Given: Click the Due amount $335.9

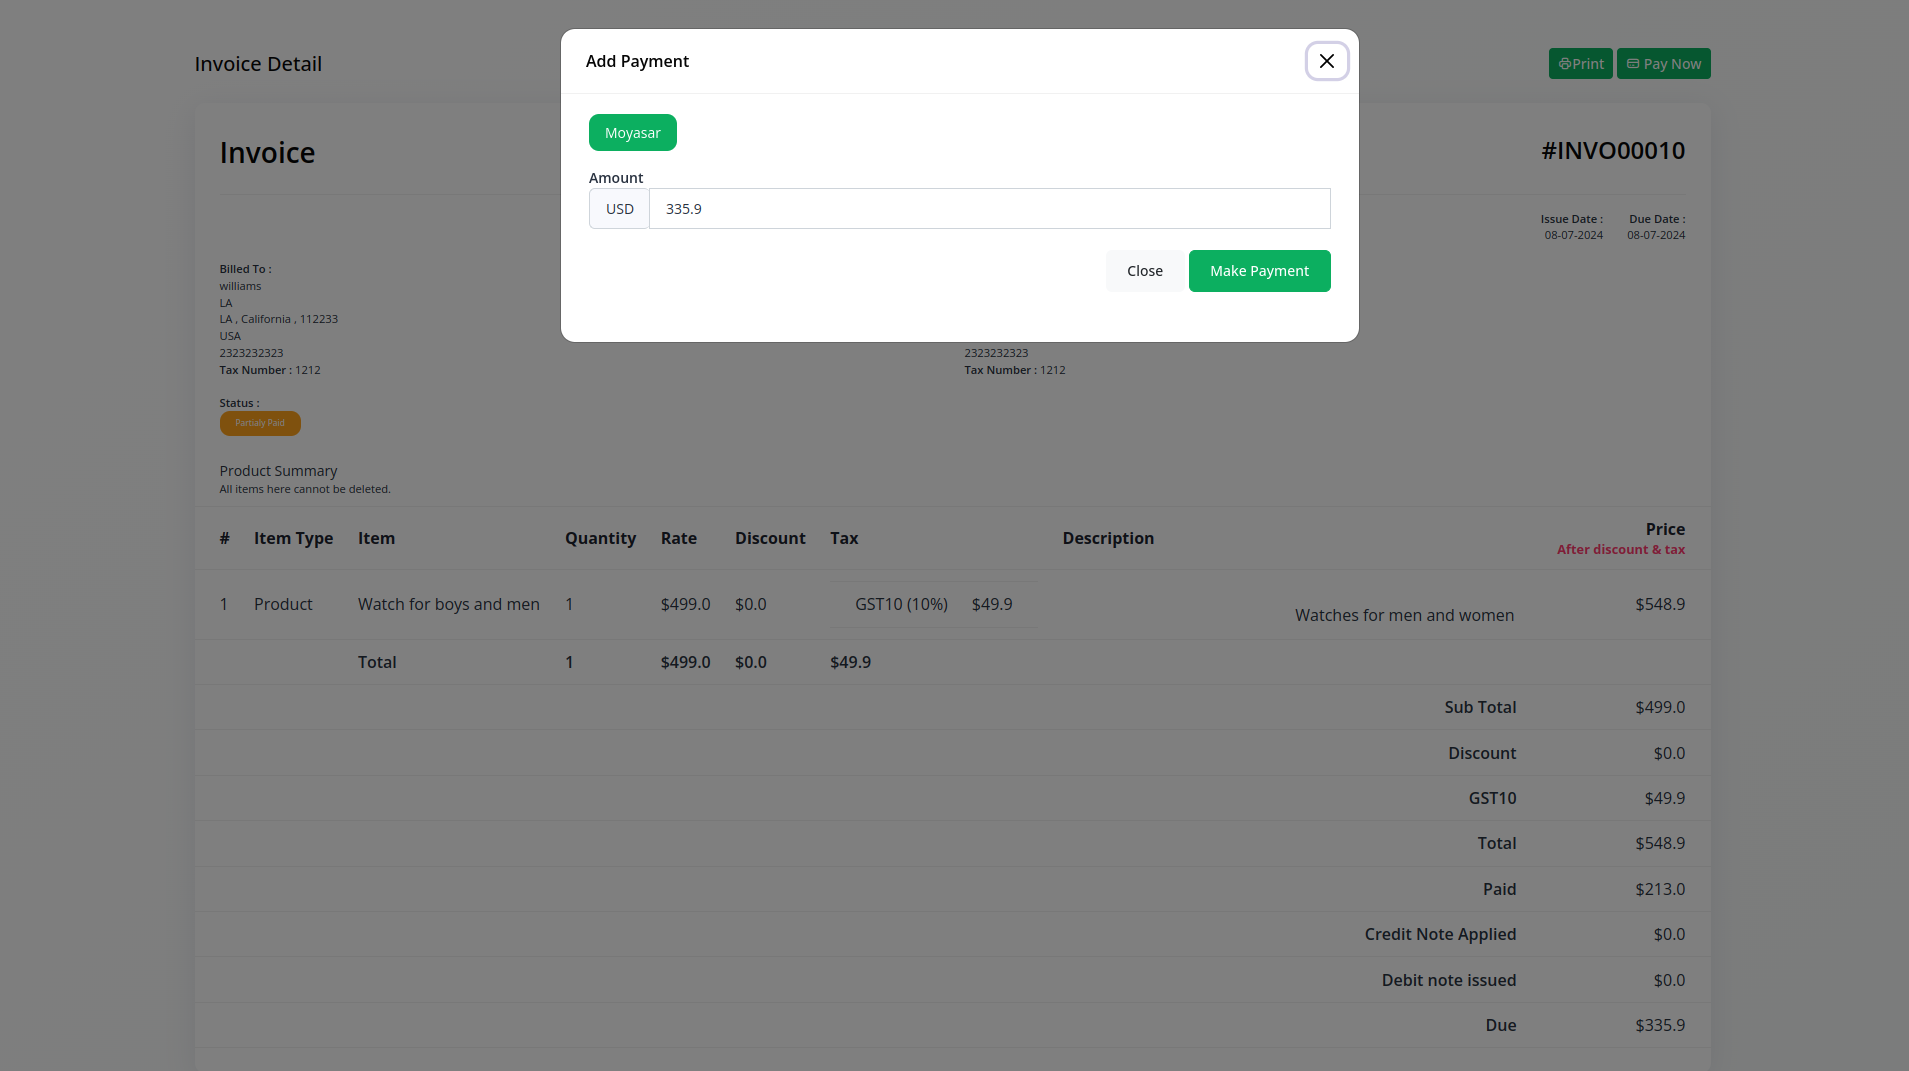Looking at the screenshot, I should 1659,1025.
